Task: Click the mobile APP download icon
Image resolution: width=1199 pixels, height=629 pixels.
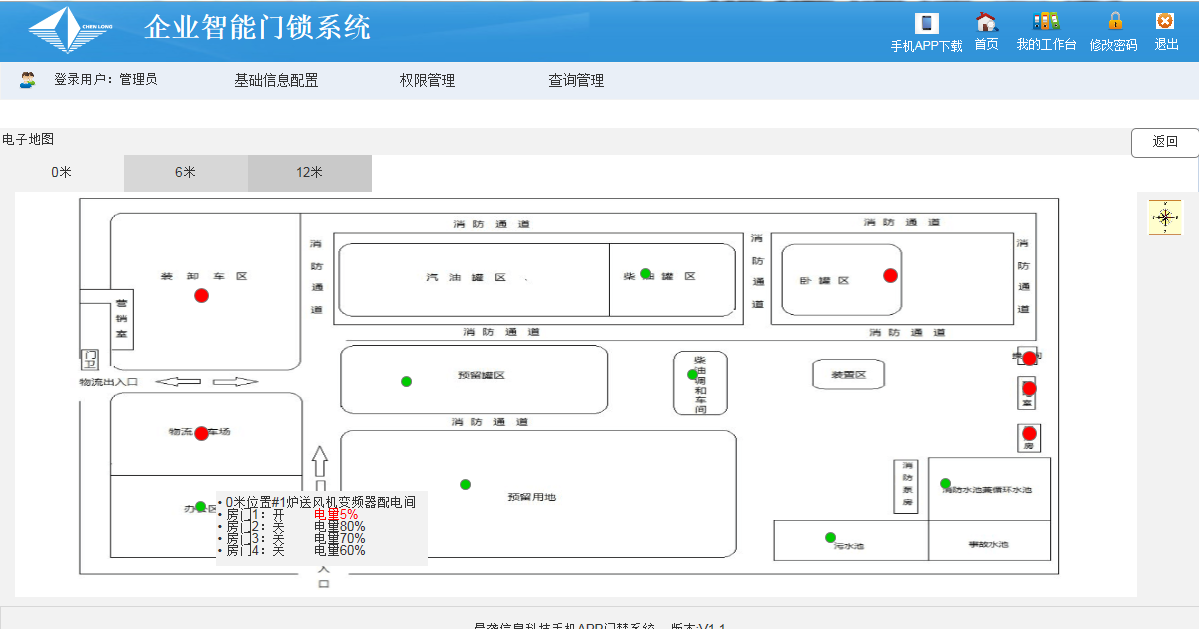Action: [926, 23]
